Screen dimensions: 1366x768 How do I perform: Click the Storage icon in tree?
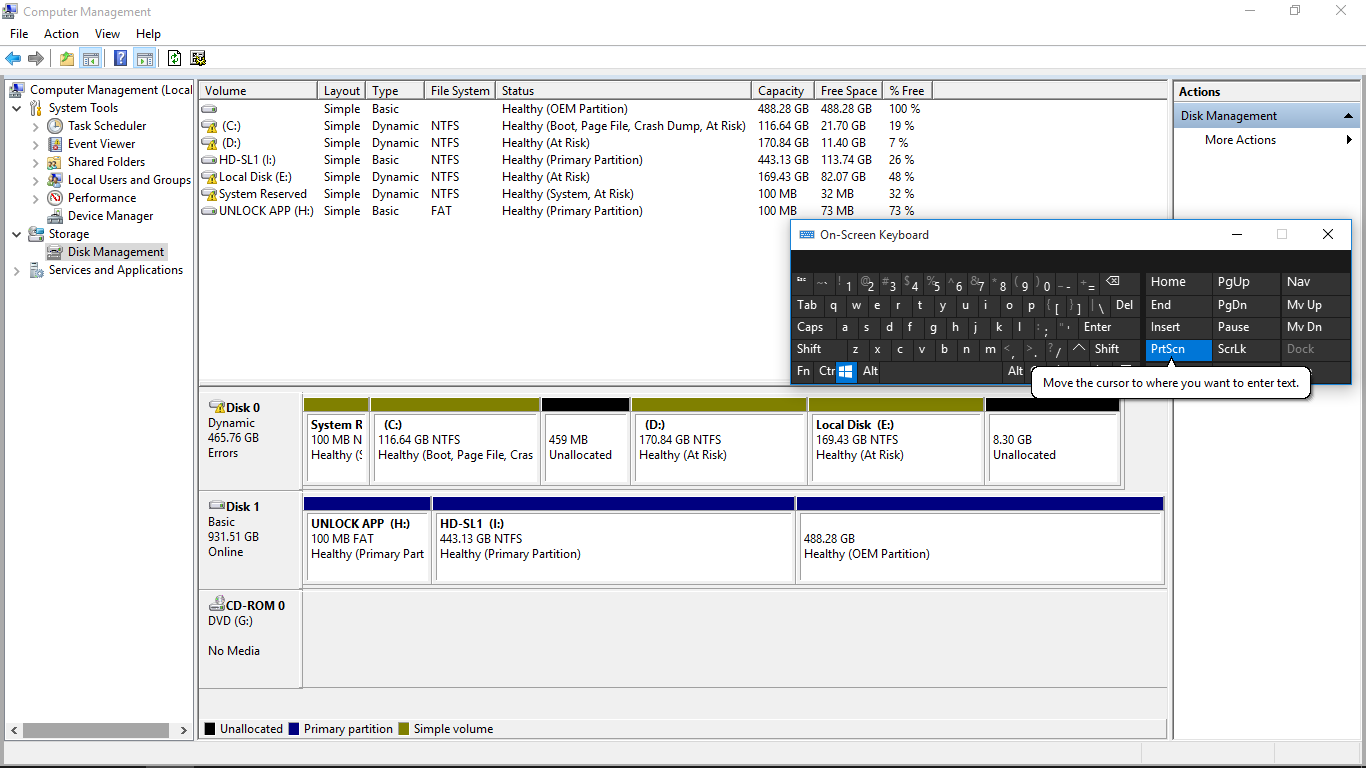click(37, 234)
